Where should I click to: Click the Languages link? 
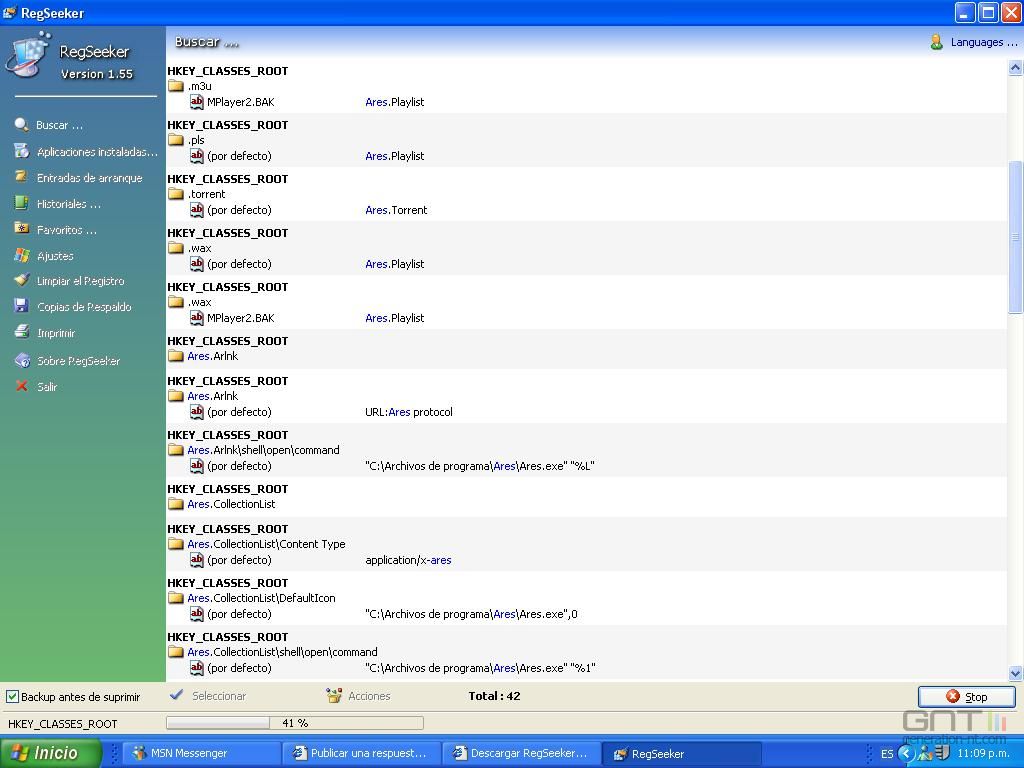point(984,42)
